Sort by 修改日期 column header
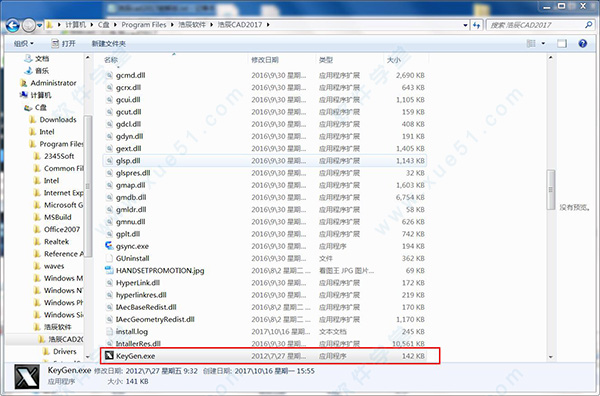This screenshot has height=396, width=600. (x=265, y=60)
